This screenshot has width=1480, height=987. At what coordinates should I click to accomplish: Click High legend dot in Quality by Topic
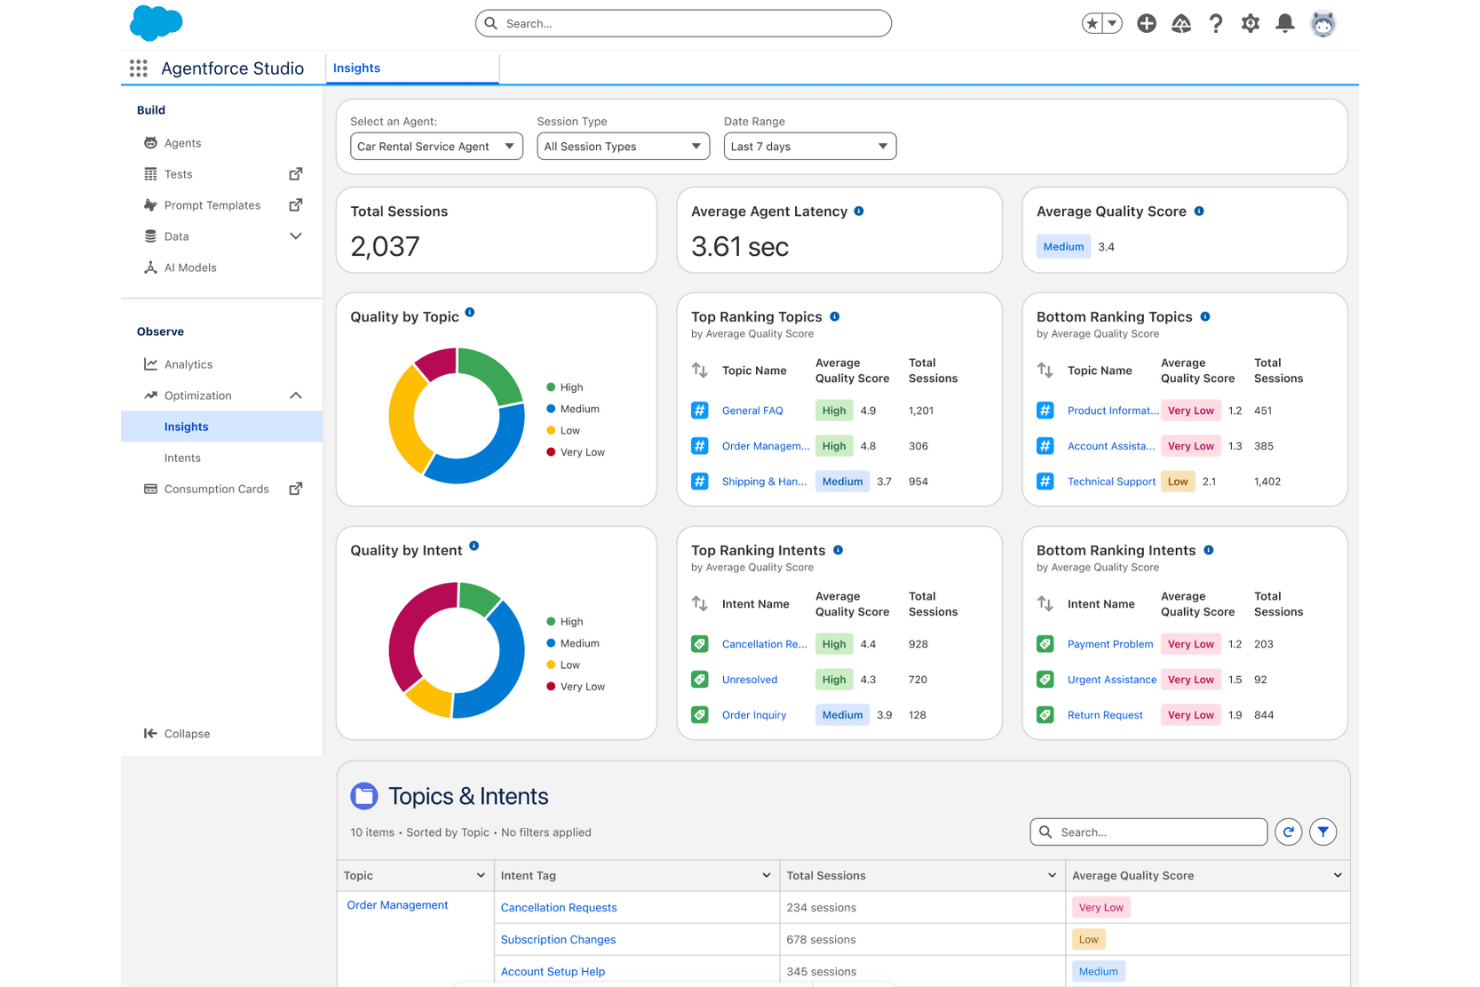551,387
